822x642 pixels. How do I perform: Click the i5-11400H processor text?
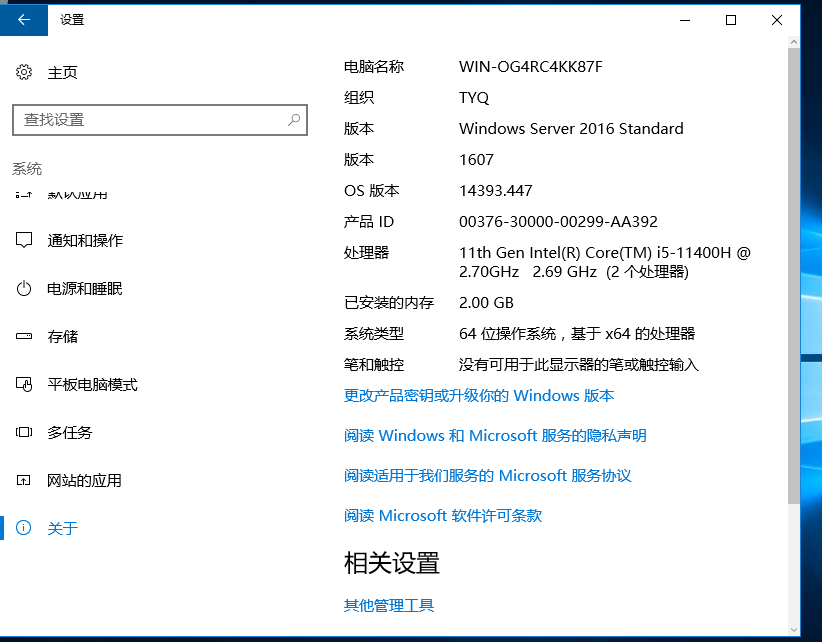(605, 262)
